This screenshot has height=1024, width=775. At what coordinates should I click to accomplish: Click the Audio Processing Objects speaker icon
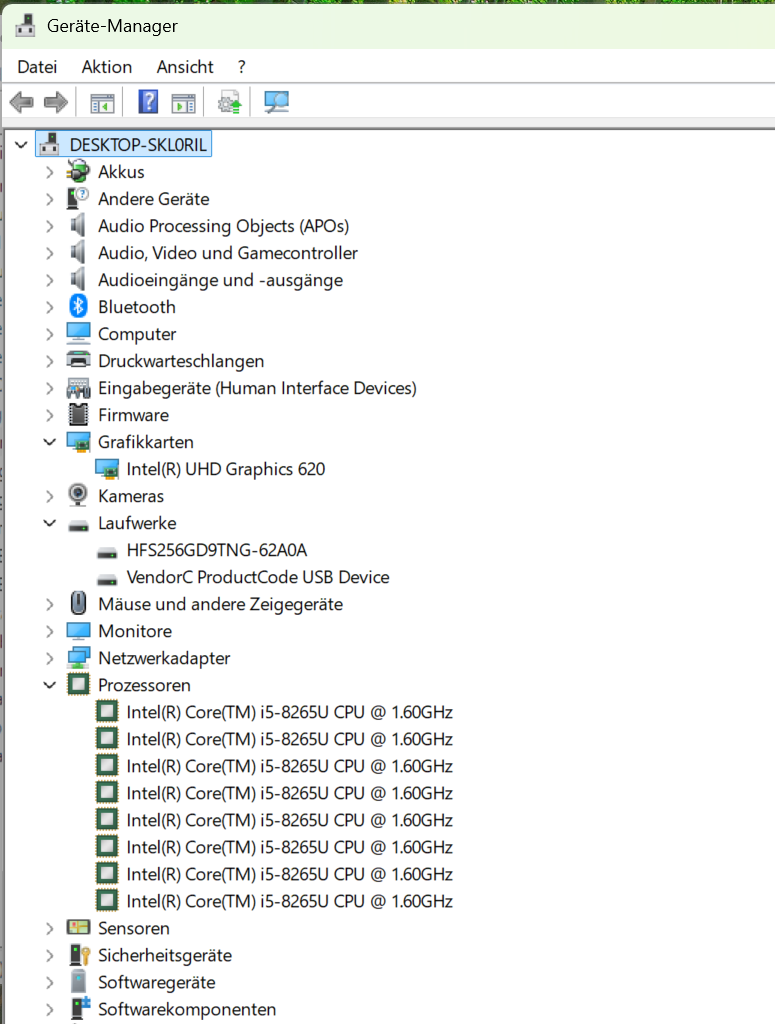click(x=78, y=225)
